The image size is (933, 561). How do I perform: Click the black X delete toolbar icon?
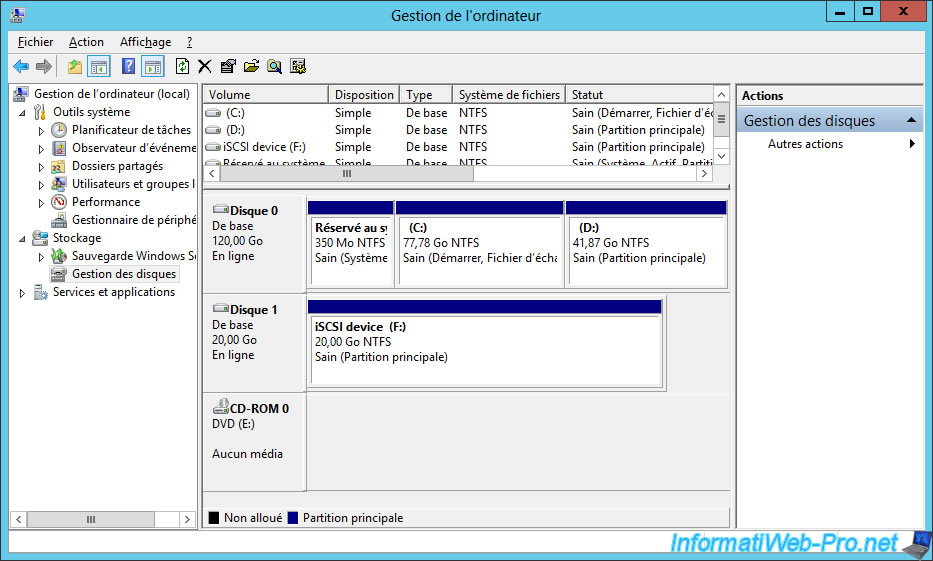204,67
